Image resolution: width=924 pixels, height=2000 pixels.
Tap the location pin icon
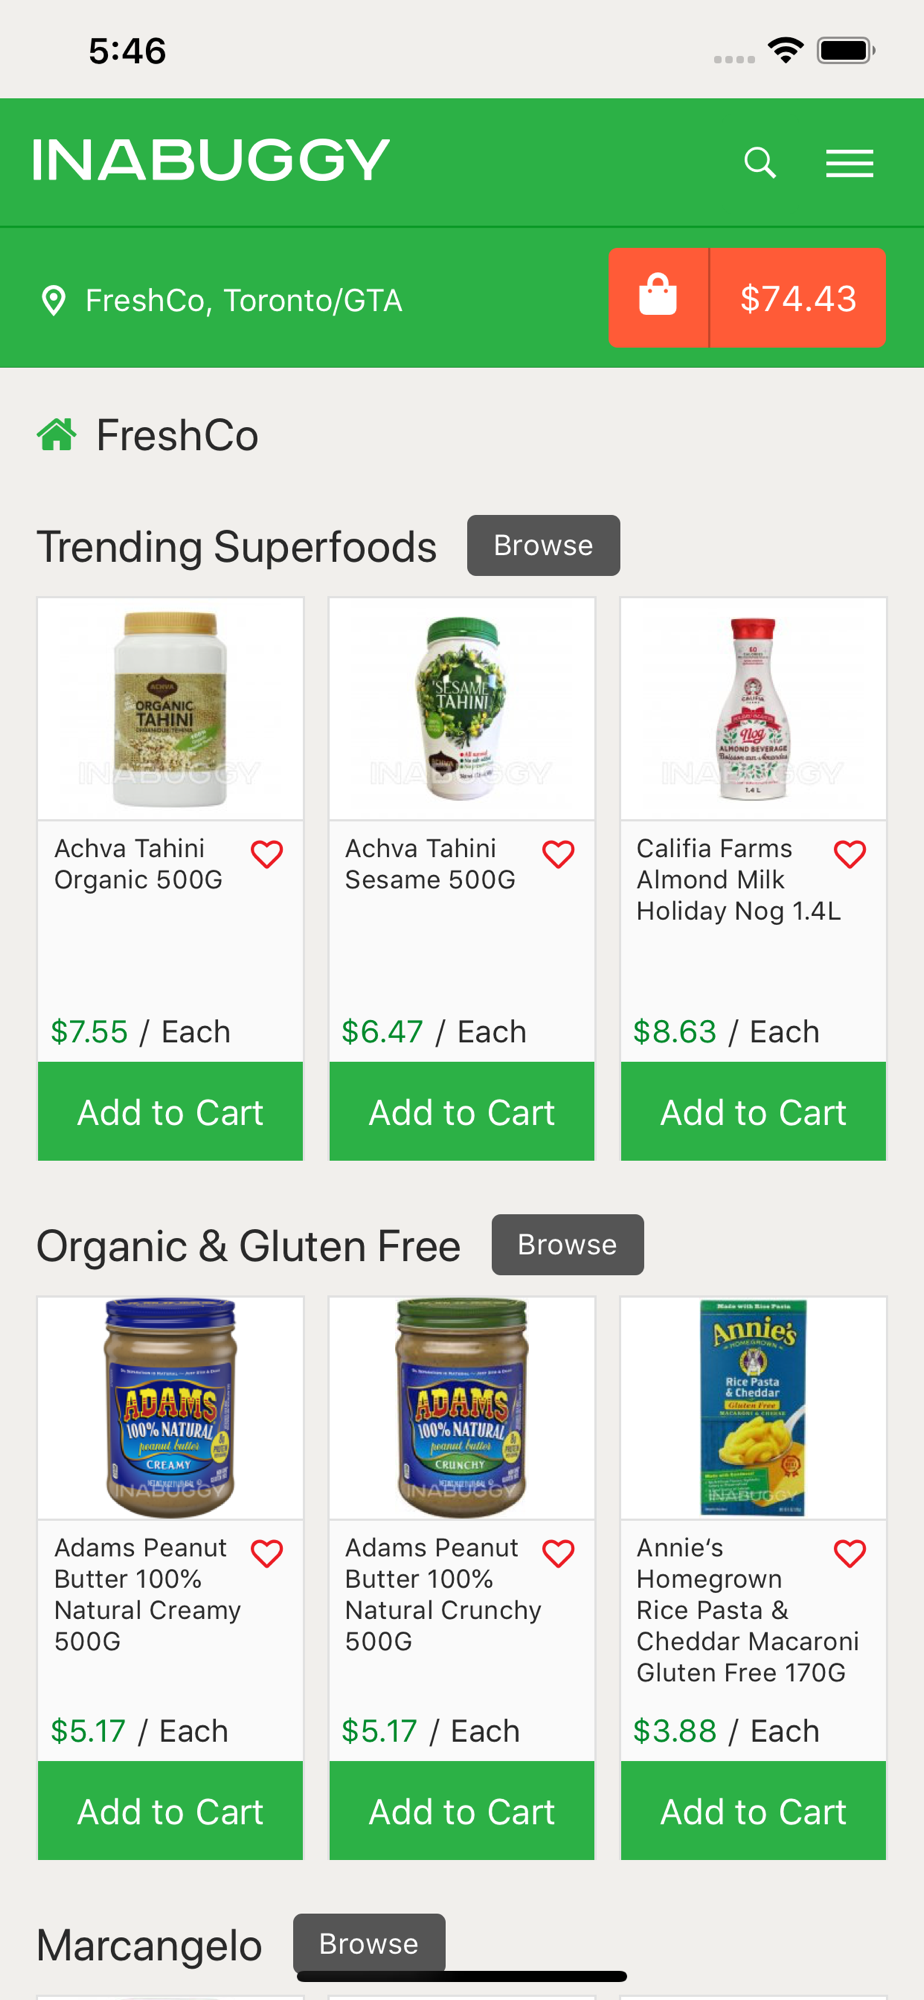53,300
